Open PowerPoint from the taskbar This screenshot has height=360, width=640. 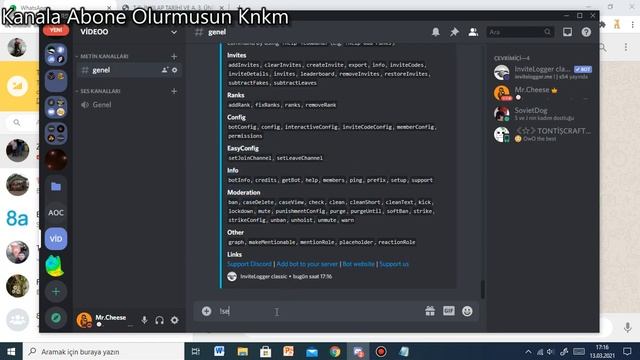289,351
